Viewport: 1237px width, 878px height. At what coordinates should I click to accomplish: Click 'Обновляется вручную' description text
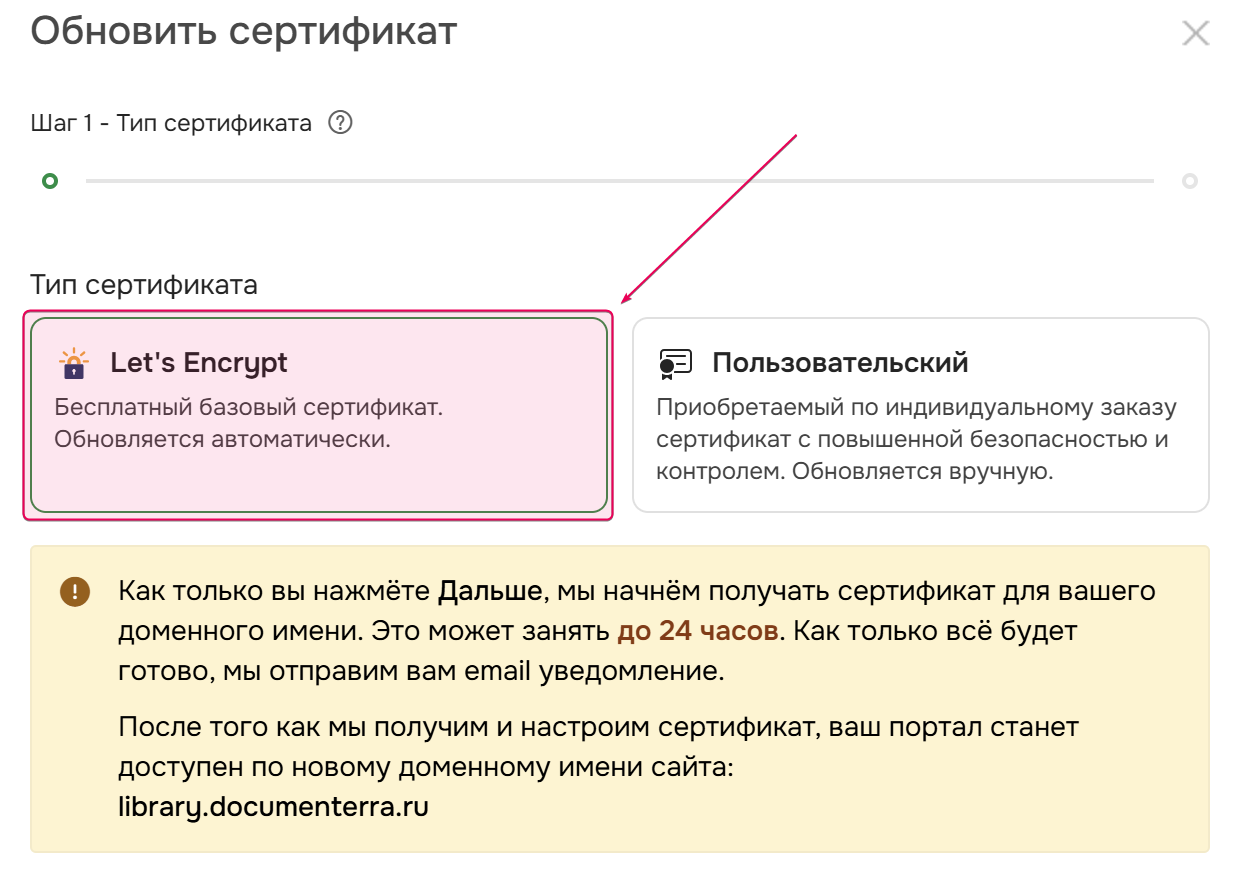pyautogui.click(x=923, y=471)
